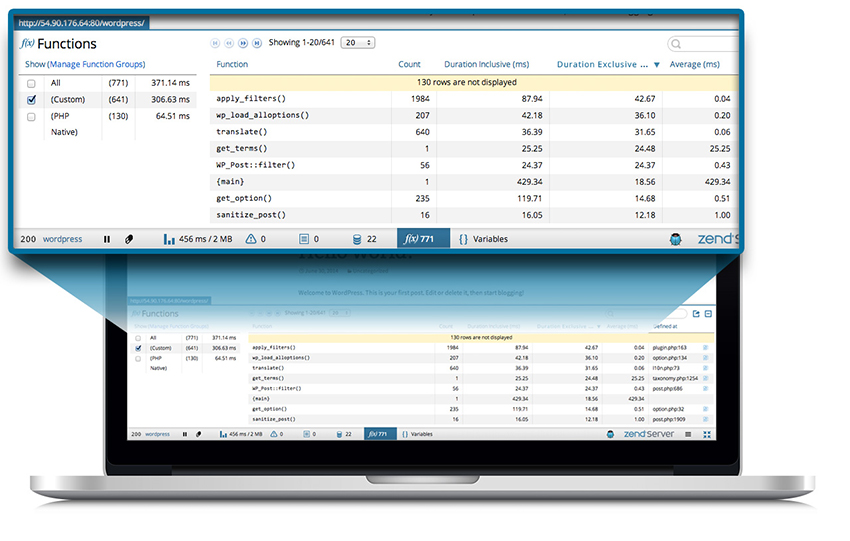Click the eraser clear icon in toolbar
The image size is (850, 541).
click(x=128, y=240)
